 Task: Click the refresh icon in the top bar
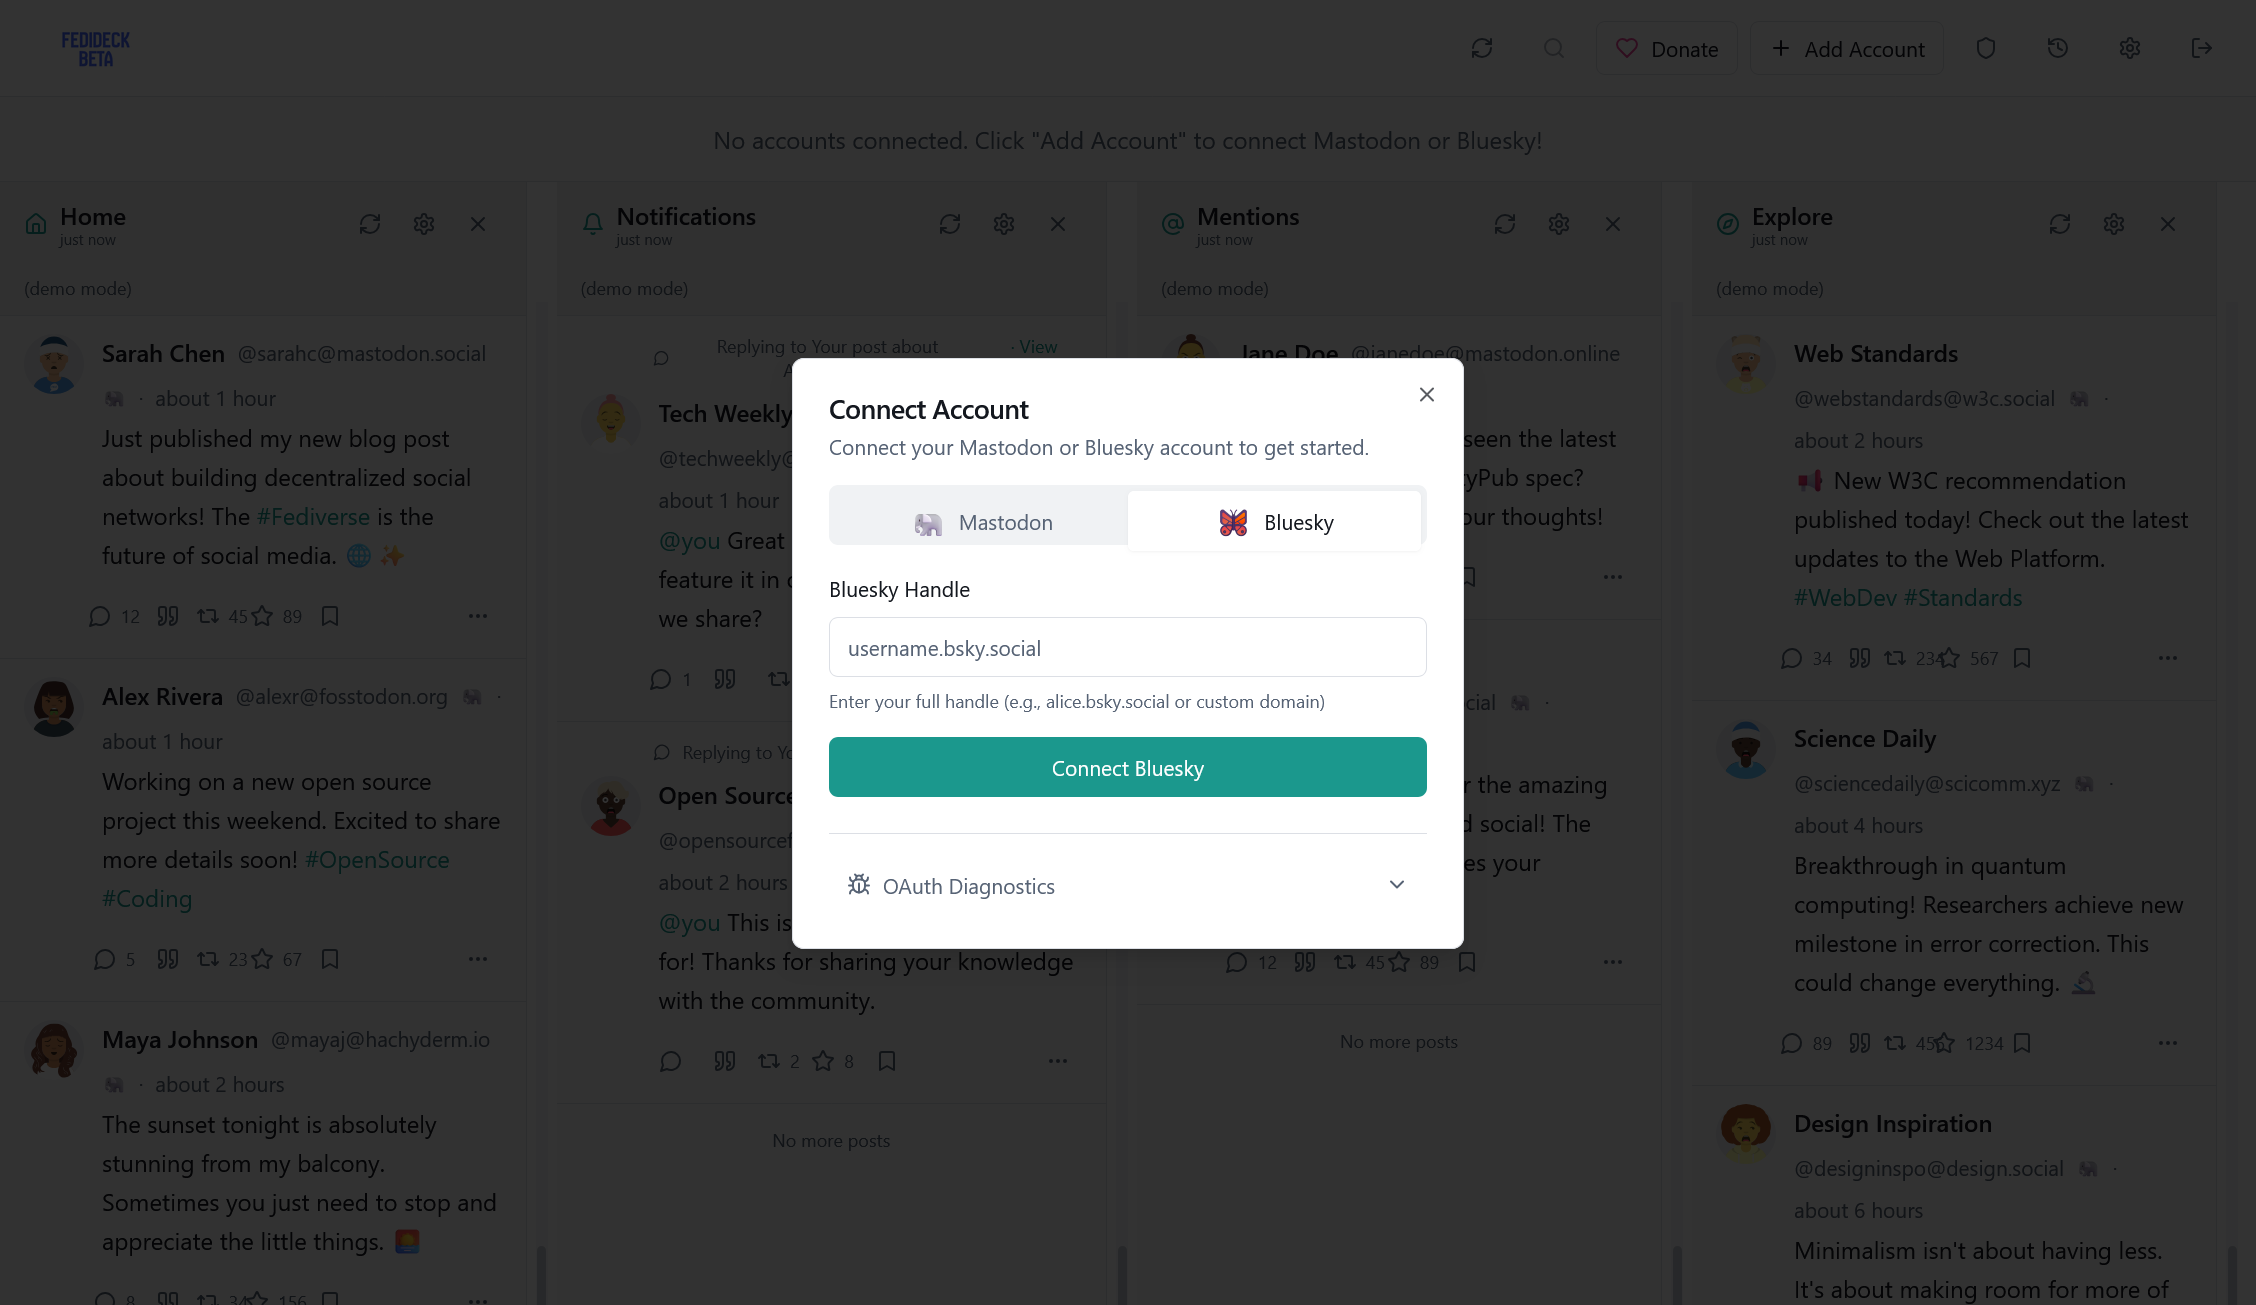pyautogui.click(x=1482, y=48)
